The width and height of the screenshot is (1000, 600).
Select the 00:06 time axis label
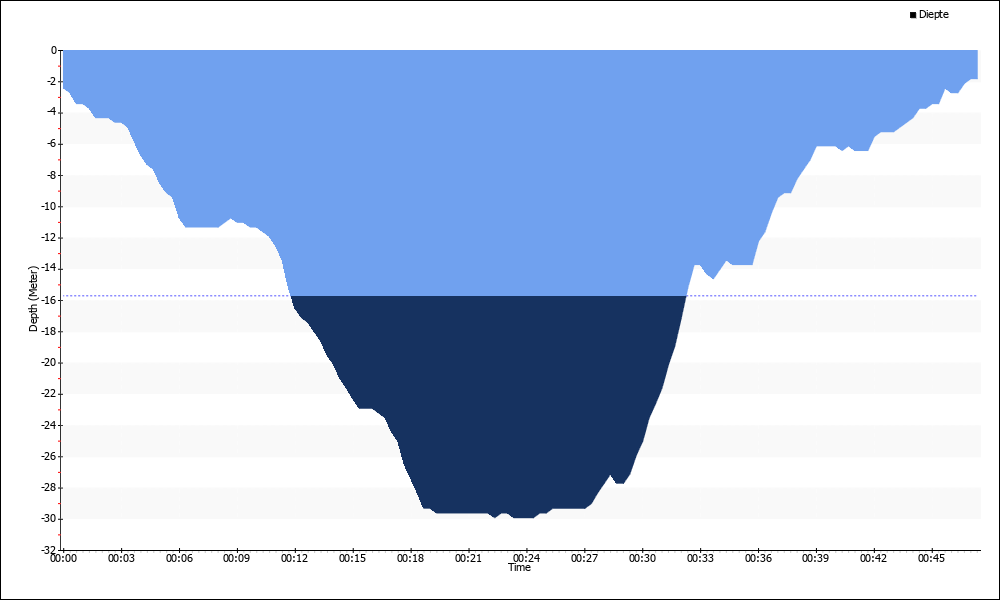tap(179, 558)
